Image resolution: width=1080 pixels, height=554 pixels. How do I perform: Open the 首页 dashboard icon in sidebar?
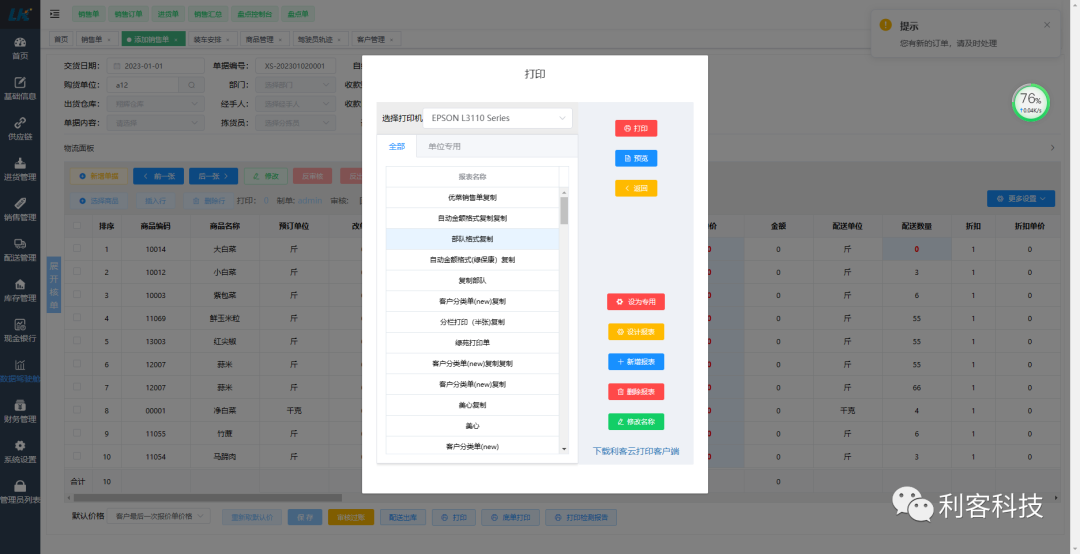[19, 46]
